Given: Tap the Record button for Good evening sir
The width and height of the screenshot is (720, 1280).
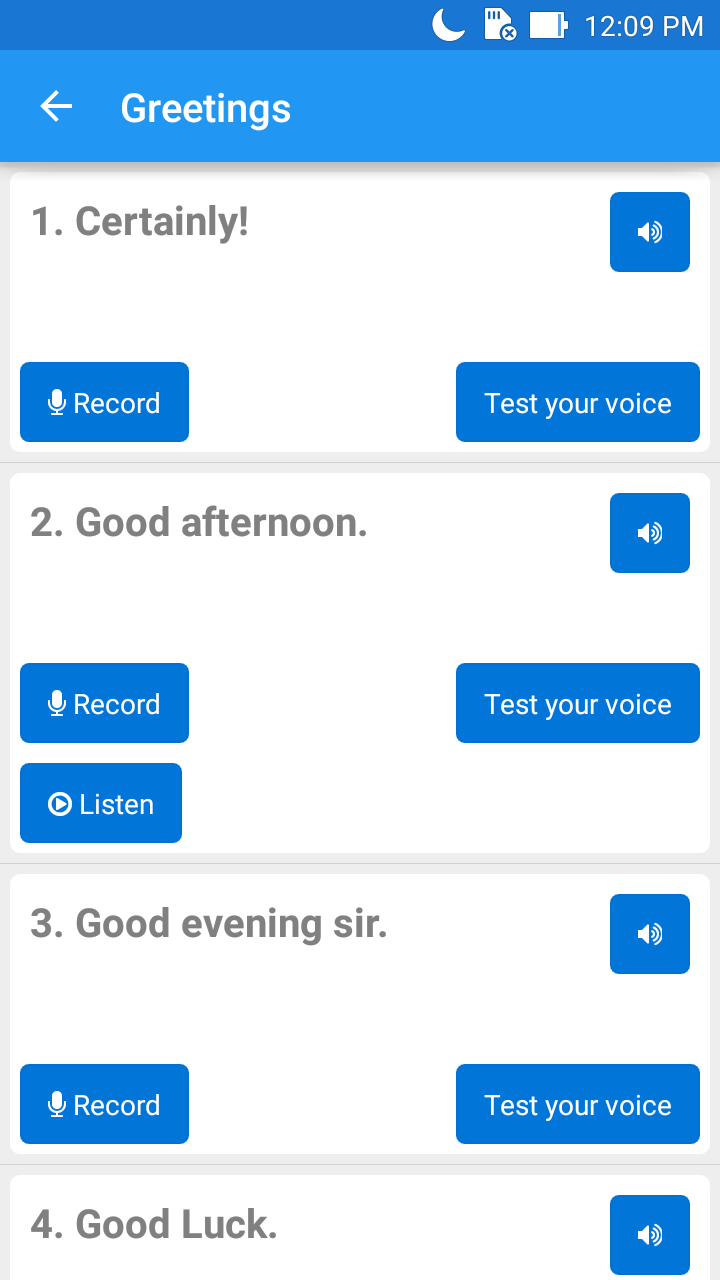Looking at the screenshot, I should click(104, 1104).
